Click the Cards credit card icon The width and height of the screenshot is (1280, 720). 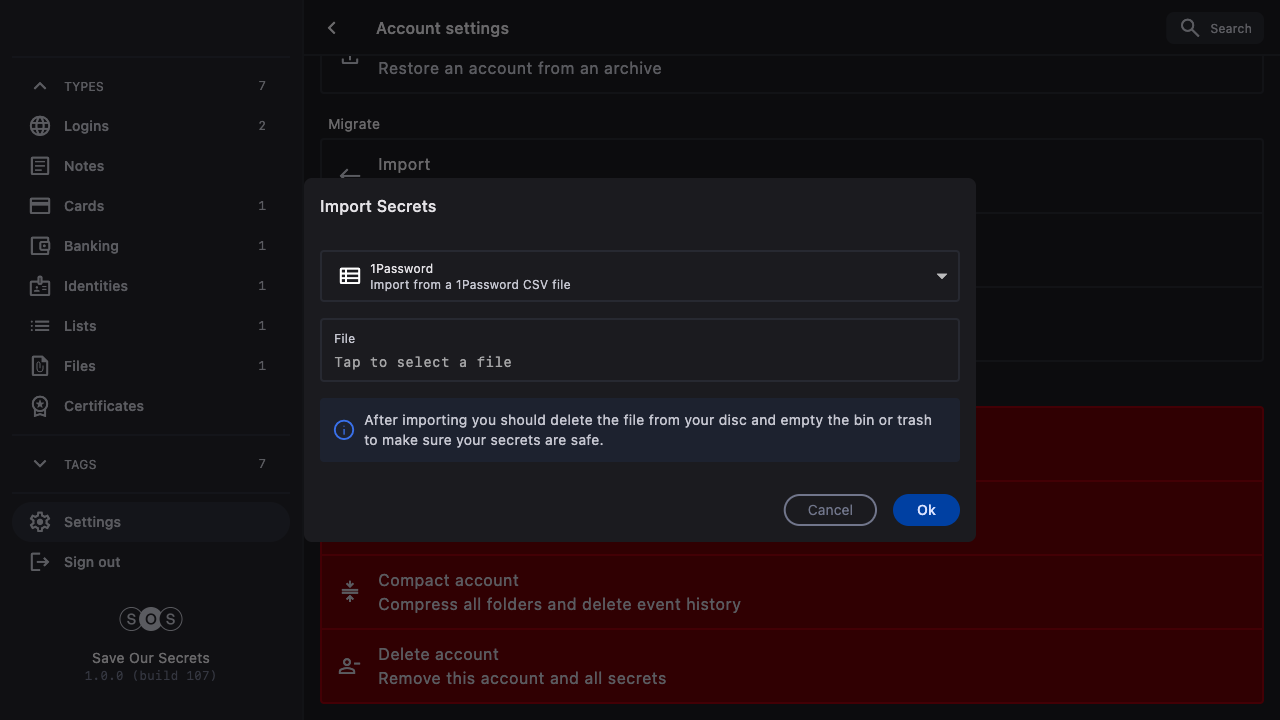click(40, 206)
